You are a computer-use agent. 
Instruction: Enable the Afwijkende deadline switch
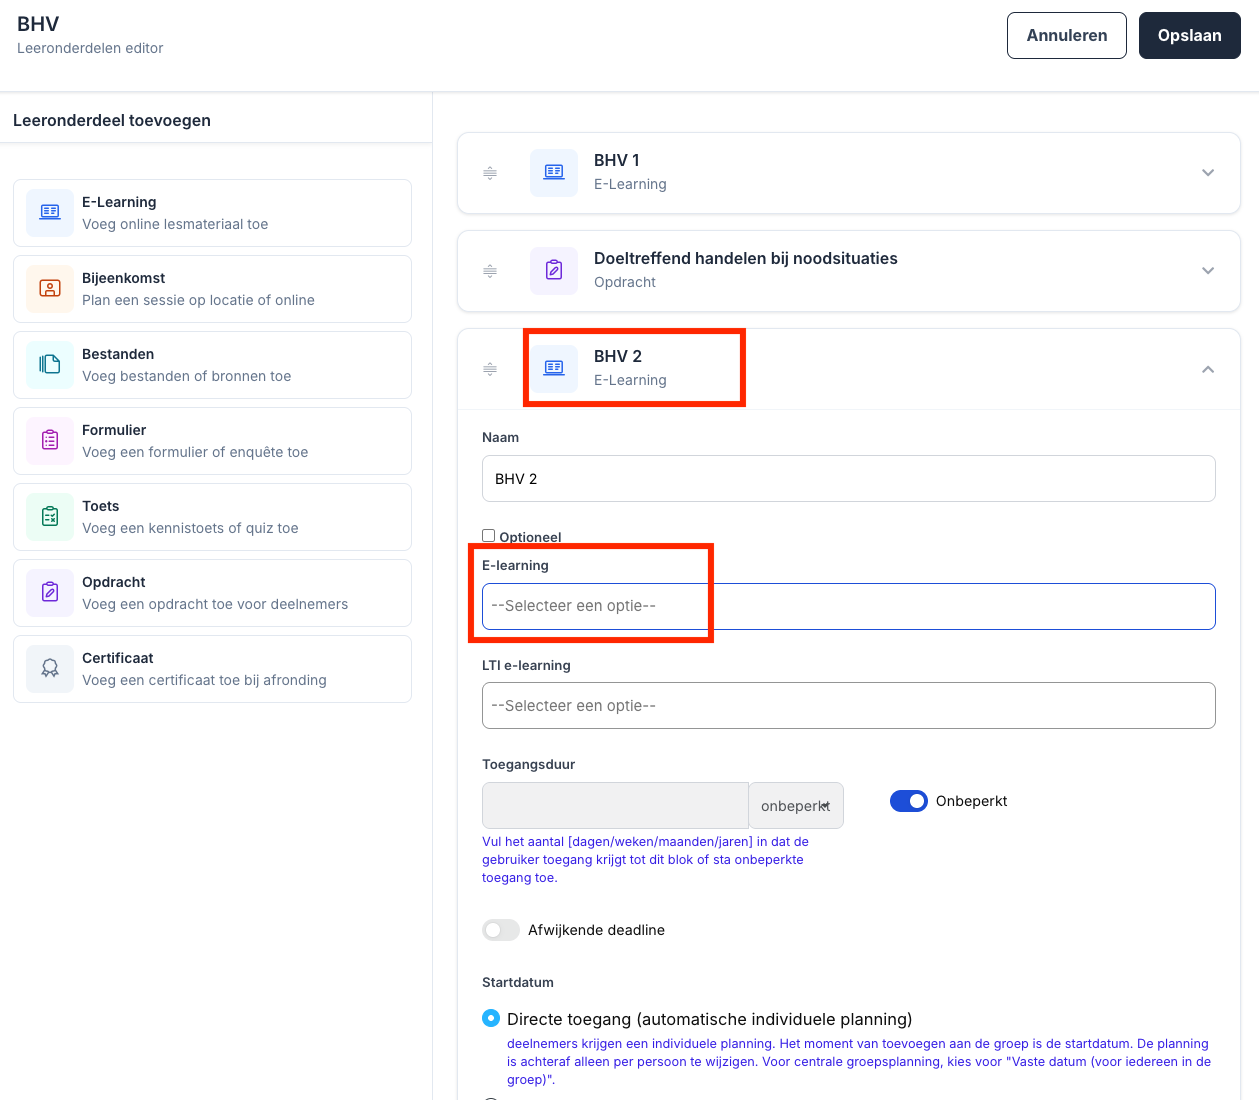501,930
